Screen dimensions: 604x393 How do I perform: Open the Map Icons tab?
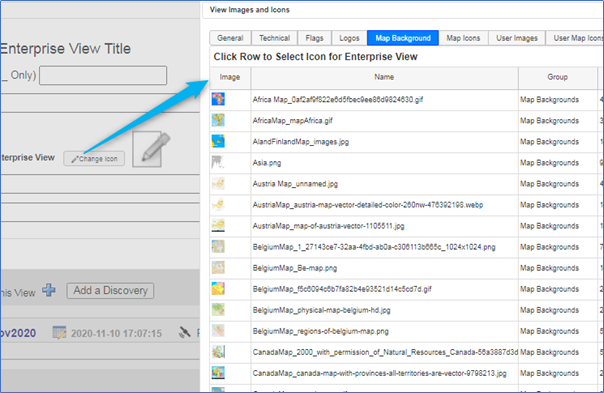click(x=463, y=38)
